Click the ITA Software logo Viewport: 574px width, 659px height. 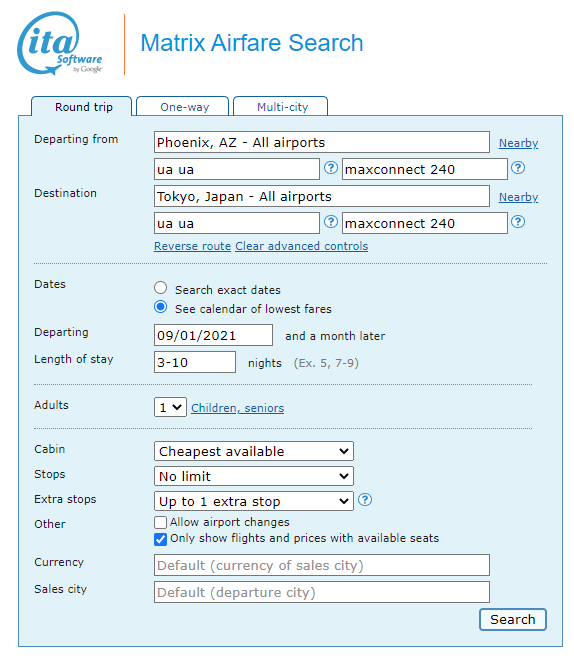[59, 44]
